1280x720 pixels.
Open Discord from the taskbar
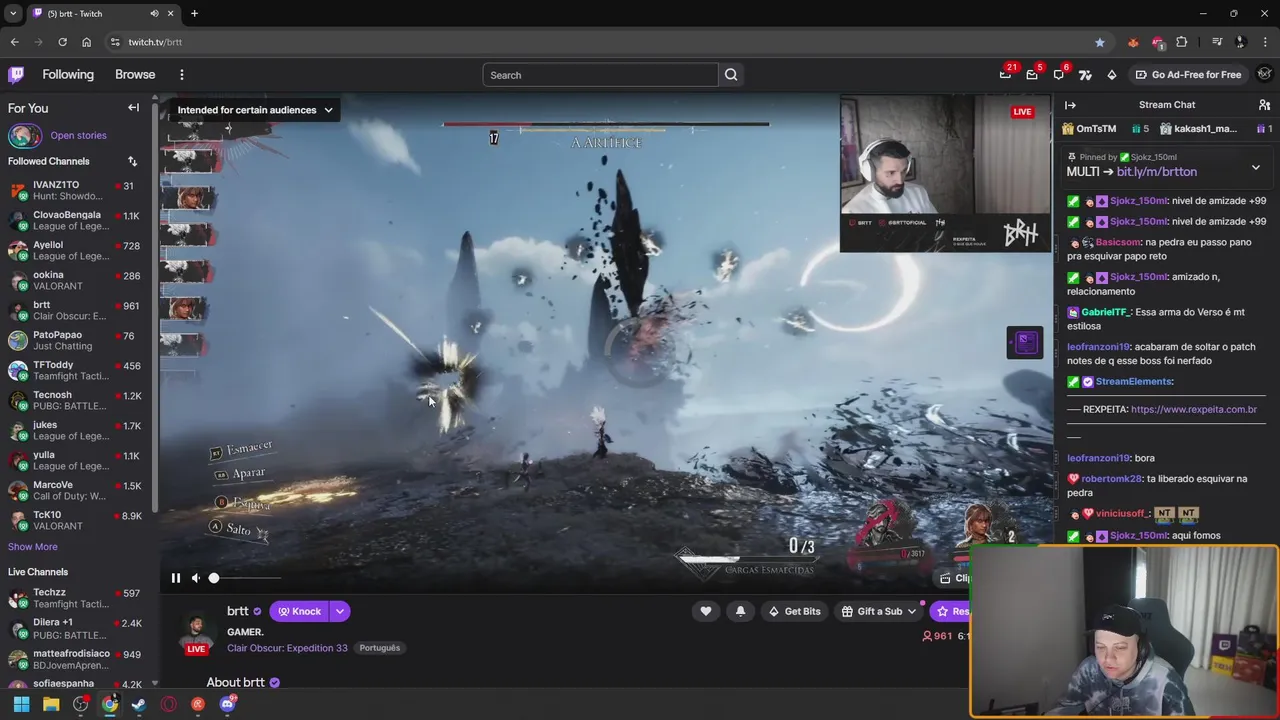[x=227, y=704]
